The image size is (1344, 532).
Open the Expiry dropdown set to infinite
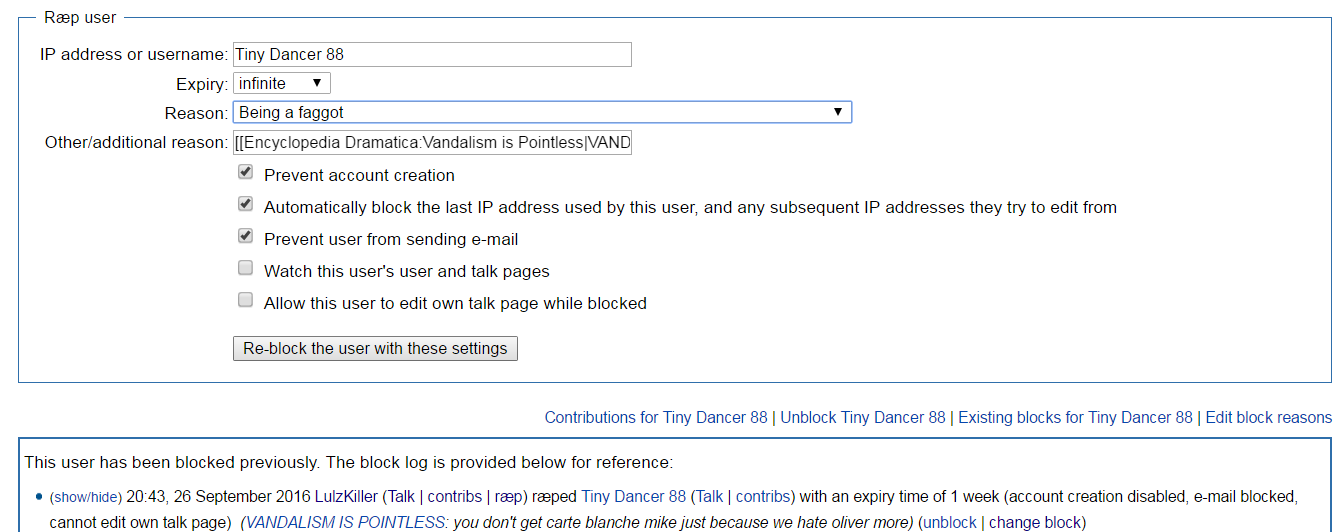pos(282,83)
